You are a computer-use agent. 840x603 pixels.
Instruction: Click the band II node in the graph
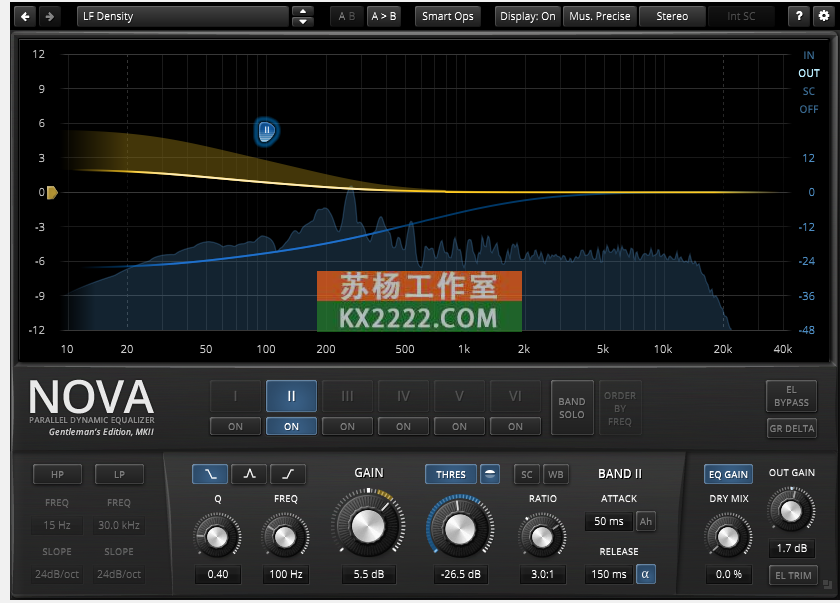(266, 131)
